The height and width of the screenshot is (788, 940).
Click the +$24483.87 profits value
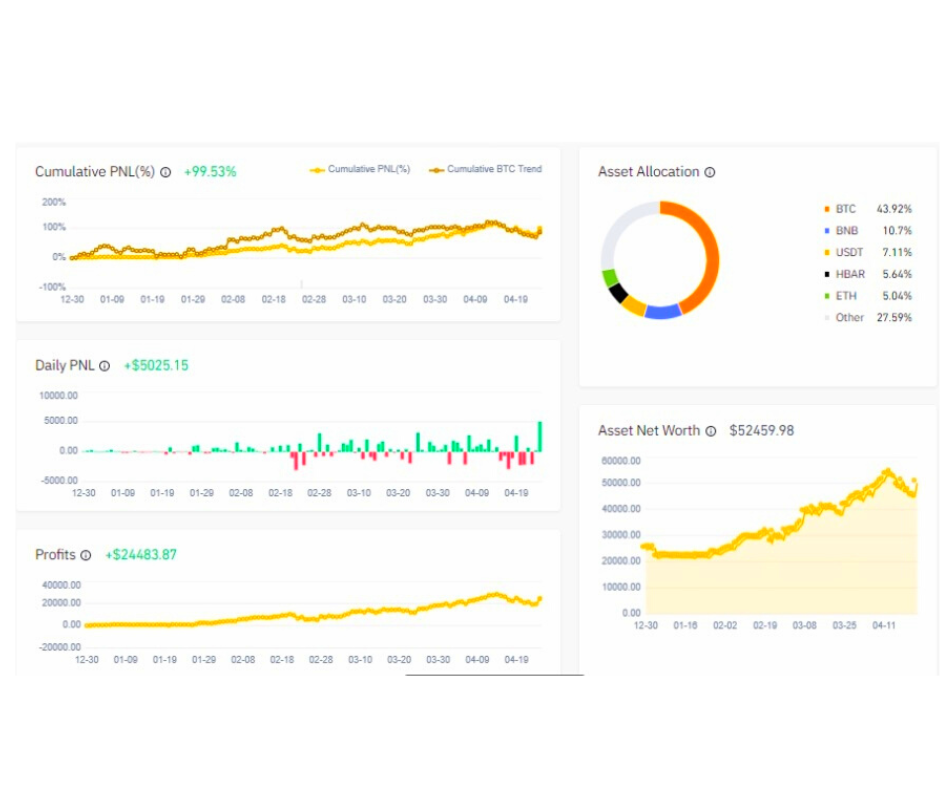(141, 555)
